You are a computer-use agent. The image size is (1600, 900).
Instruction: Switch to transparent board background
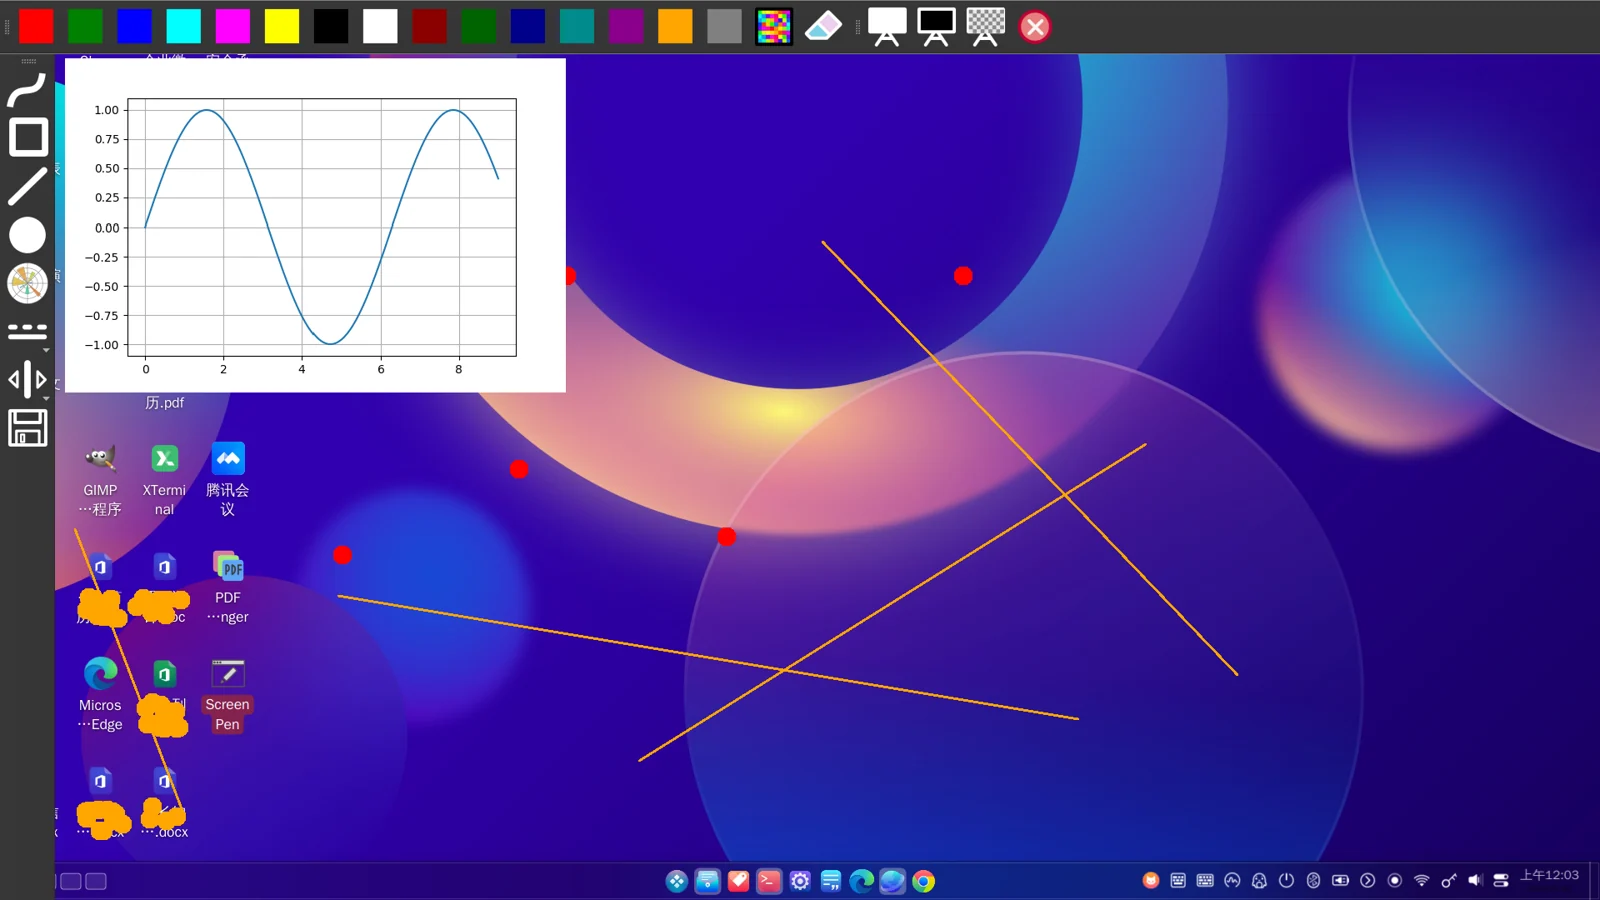tap(985, 26)
